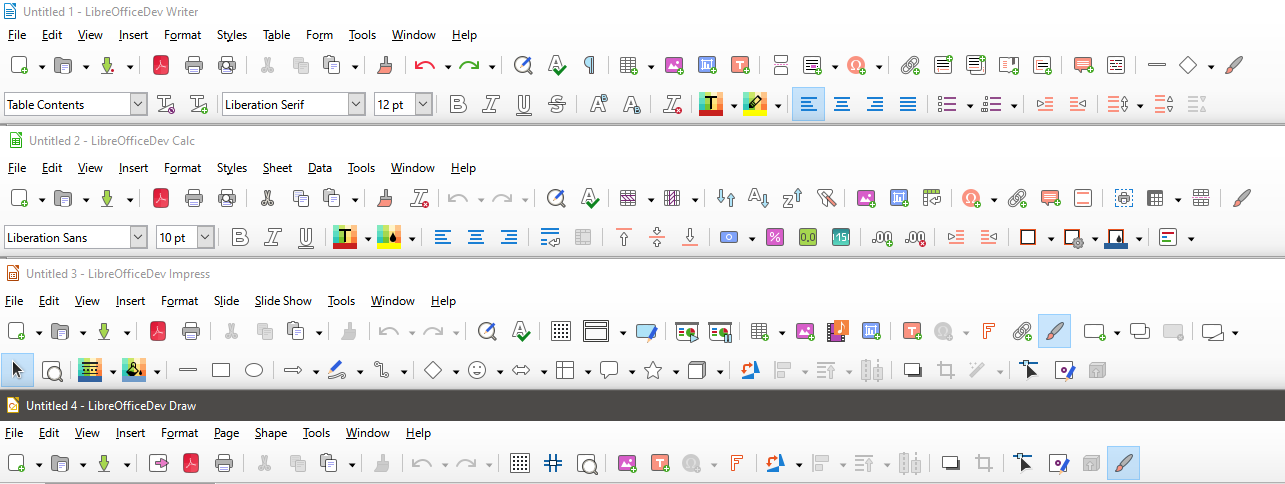Toggle unordered list in Writer
The height and width of the screenshot is (484, 1285).
[948, 104]
